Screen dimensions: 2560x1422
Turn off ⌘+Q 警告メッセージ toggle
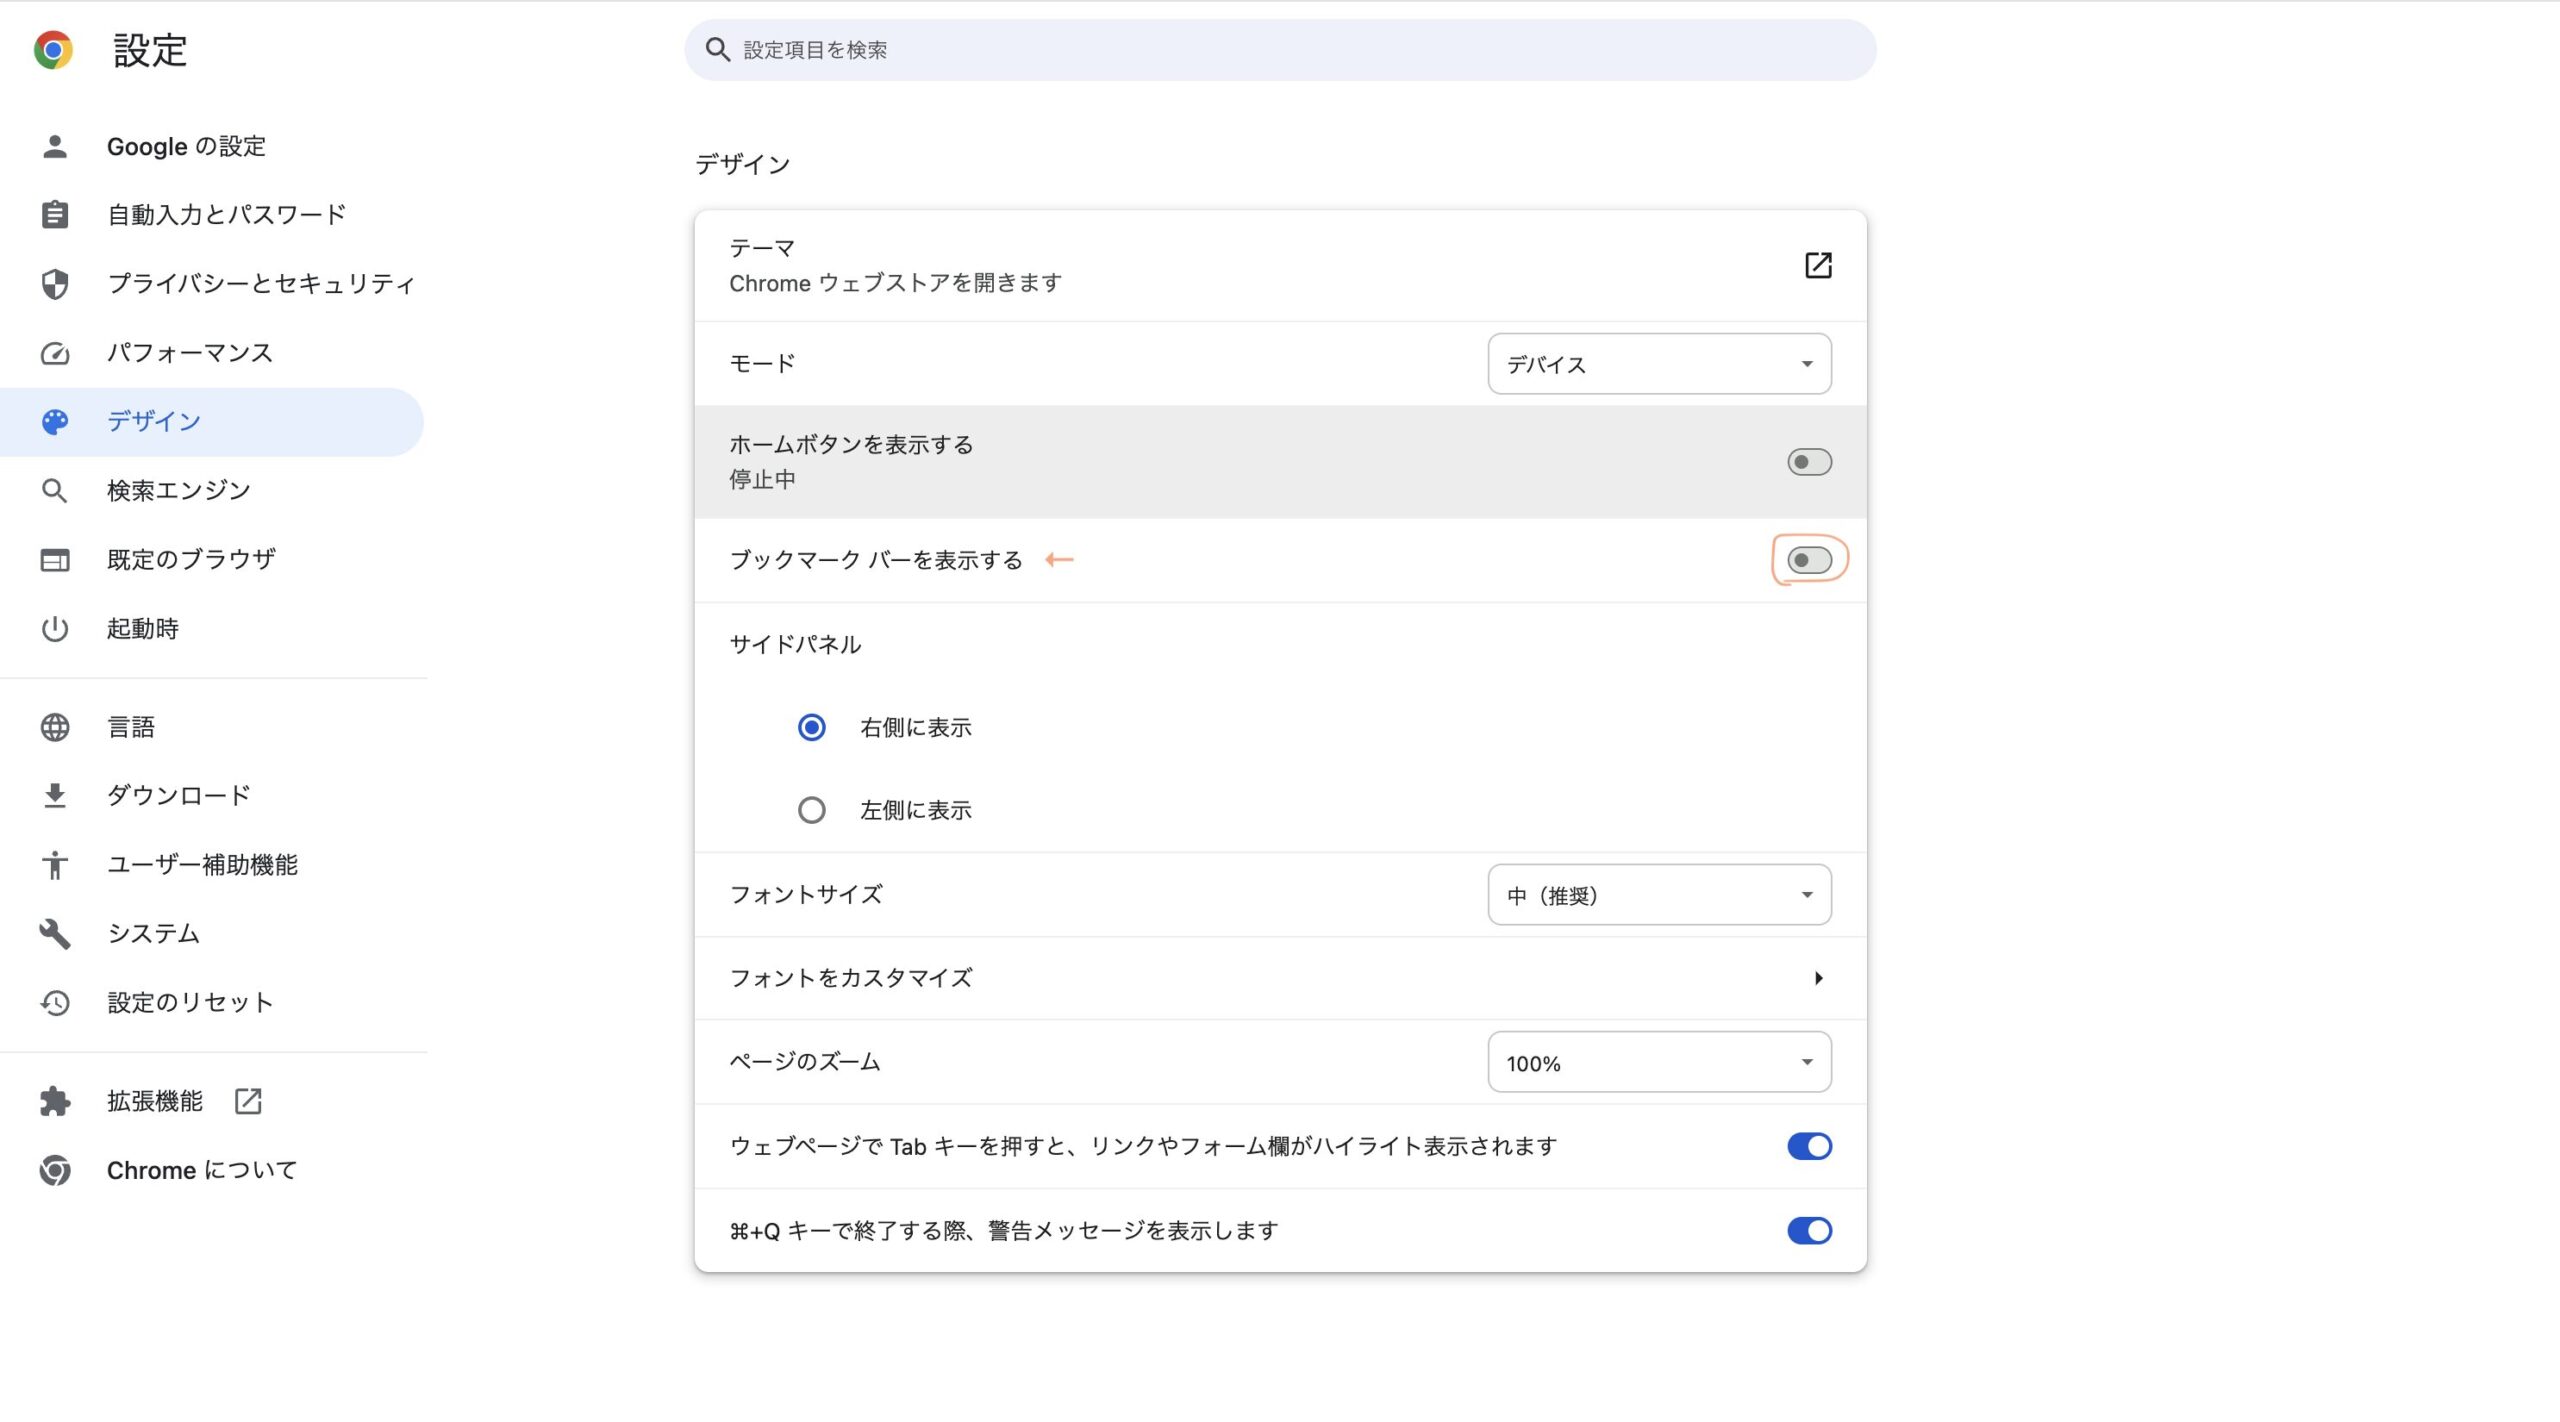(x=1809, y=1230)
